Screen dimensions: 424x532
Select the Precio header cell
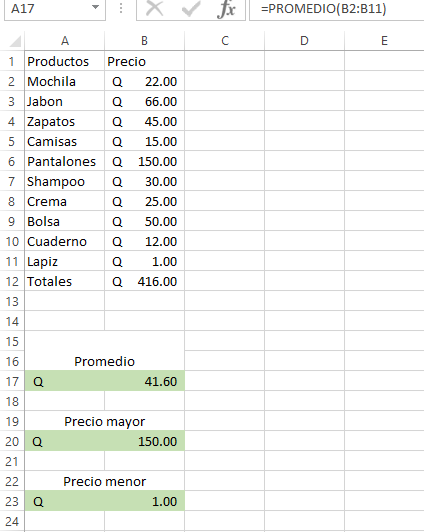pyautogui.click(x=144, y=61)
